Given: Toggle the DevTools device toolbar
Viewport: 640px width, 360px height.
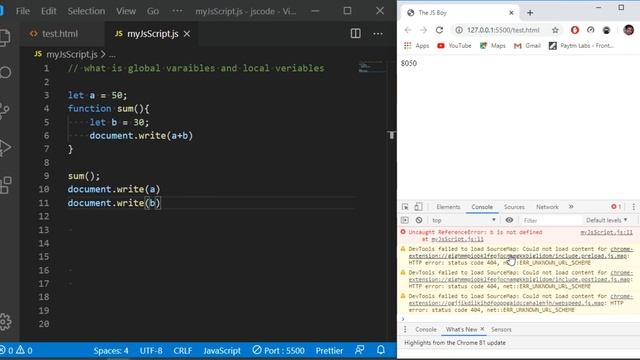Looking at the screenshot, I should pyautogui.click(x=418, y=207).
